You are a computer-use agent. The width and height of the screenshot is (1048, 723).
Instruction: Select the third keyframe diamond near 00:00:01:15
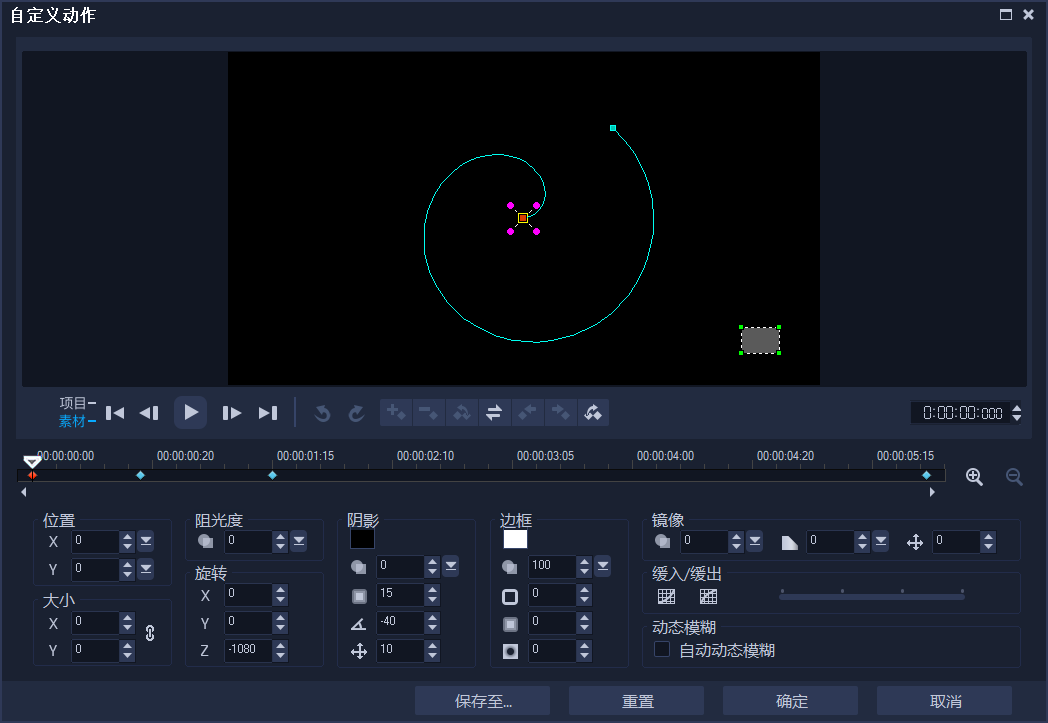273,475
